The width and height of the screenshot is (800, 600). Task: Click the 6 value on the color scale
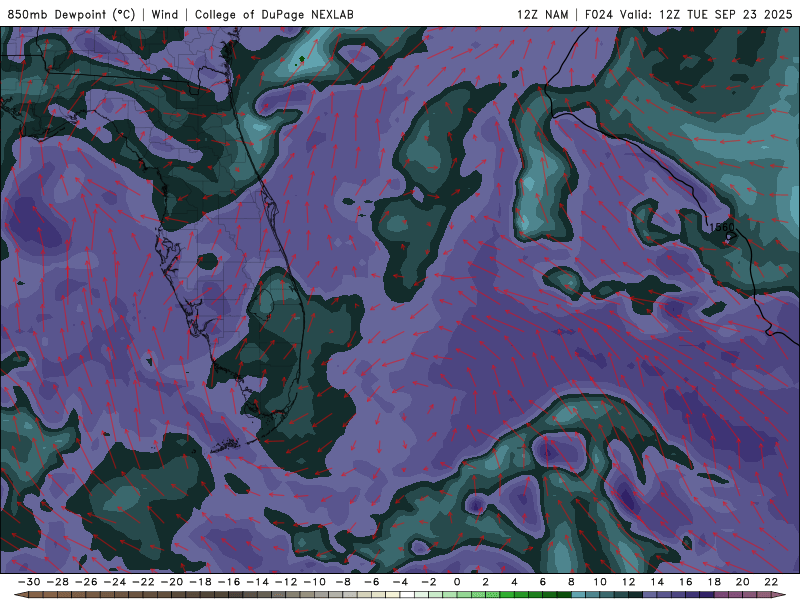click(543, 582)
